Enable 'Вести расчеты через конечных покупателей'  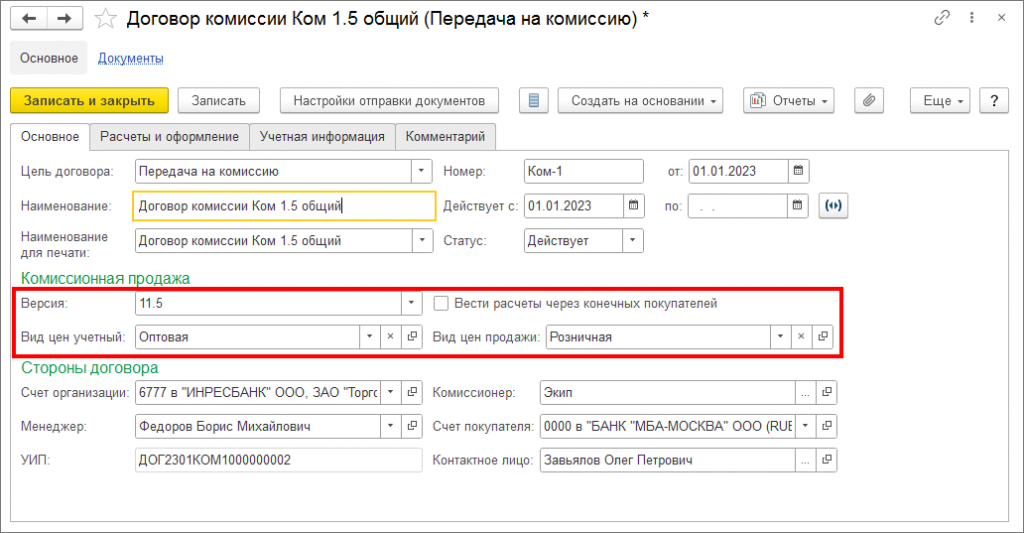(x=441, y=303)
